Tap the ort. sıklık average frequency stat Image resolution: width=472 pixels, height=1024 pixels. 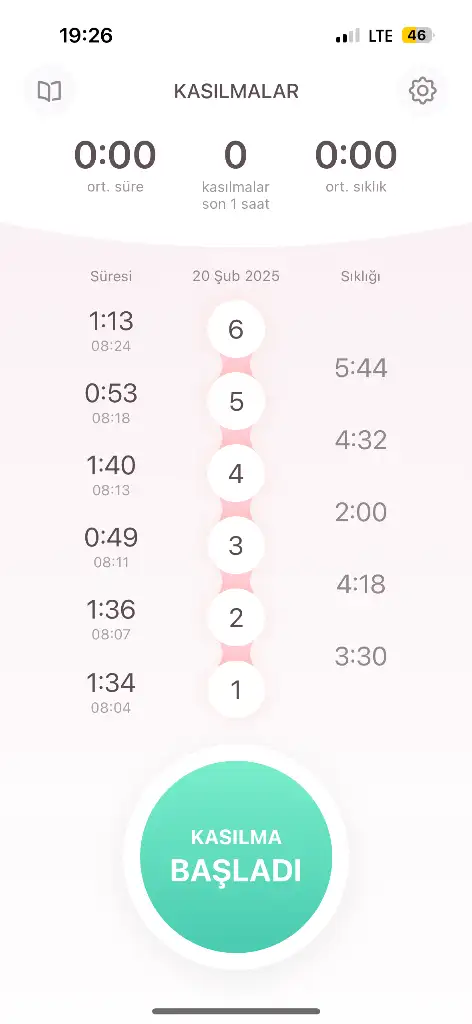pos(356,166)
